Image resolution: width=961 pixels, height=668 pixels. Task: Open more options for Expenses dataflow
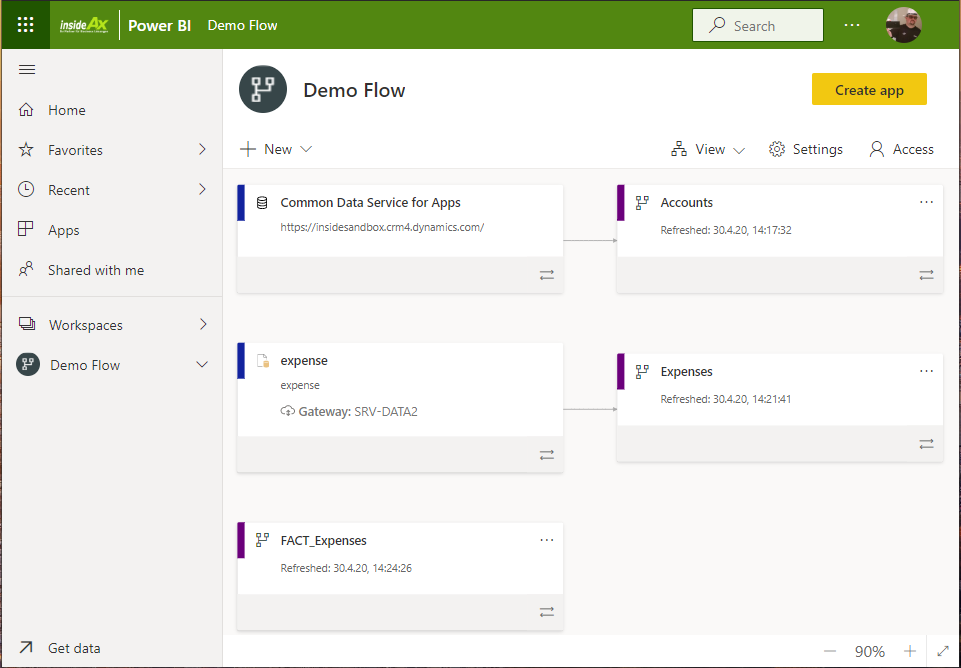coord(927,371)
